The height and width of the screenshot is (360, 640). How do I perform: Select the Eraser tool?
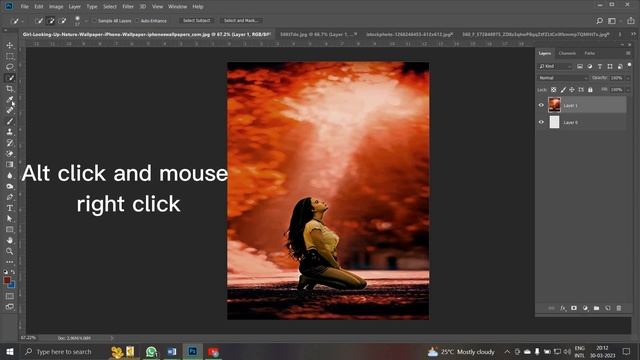[9, 153]
